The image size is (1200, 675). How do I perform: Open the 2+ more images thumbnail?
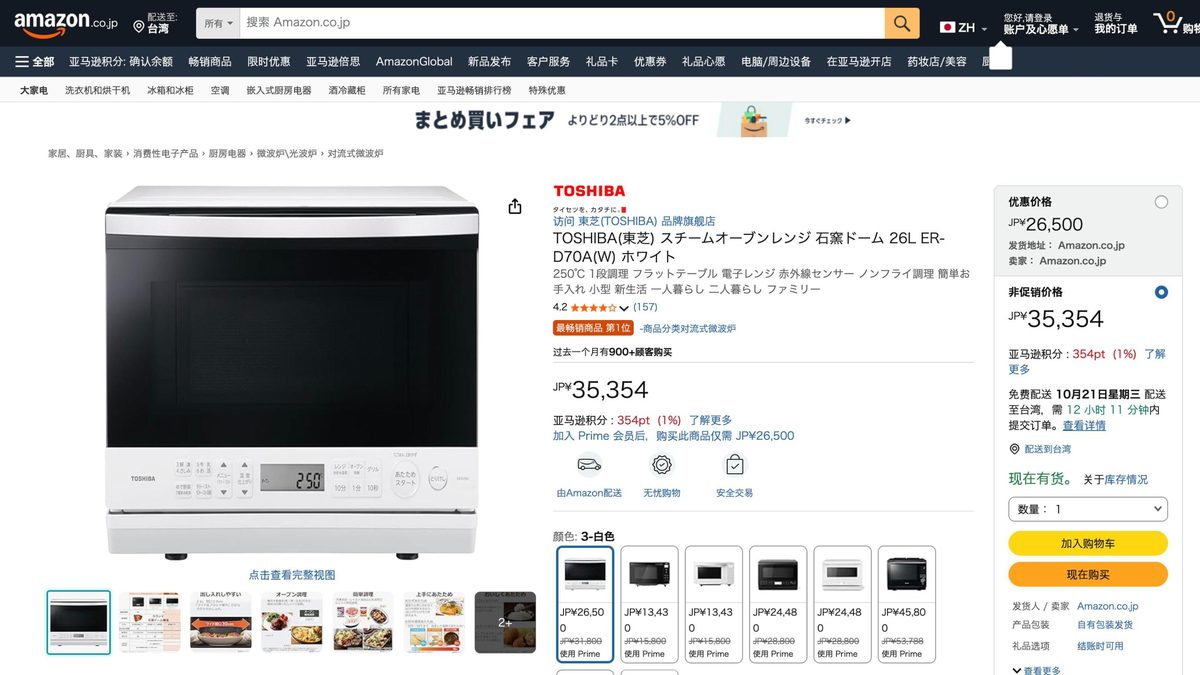(505, 622)
